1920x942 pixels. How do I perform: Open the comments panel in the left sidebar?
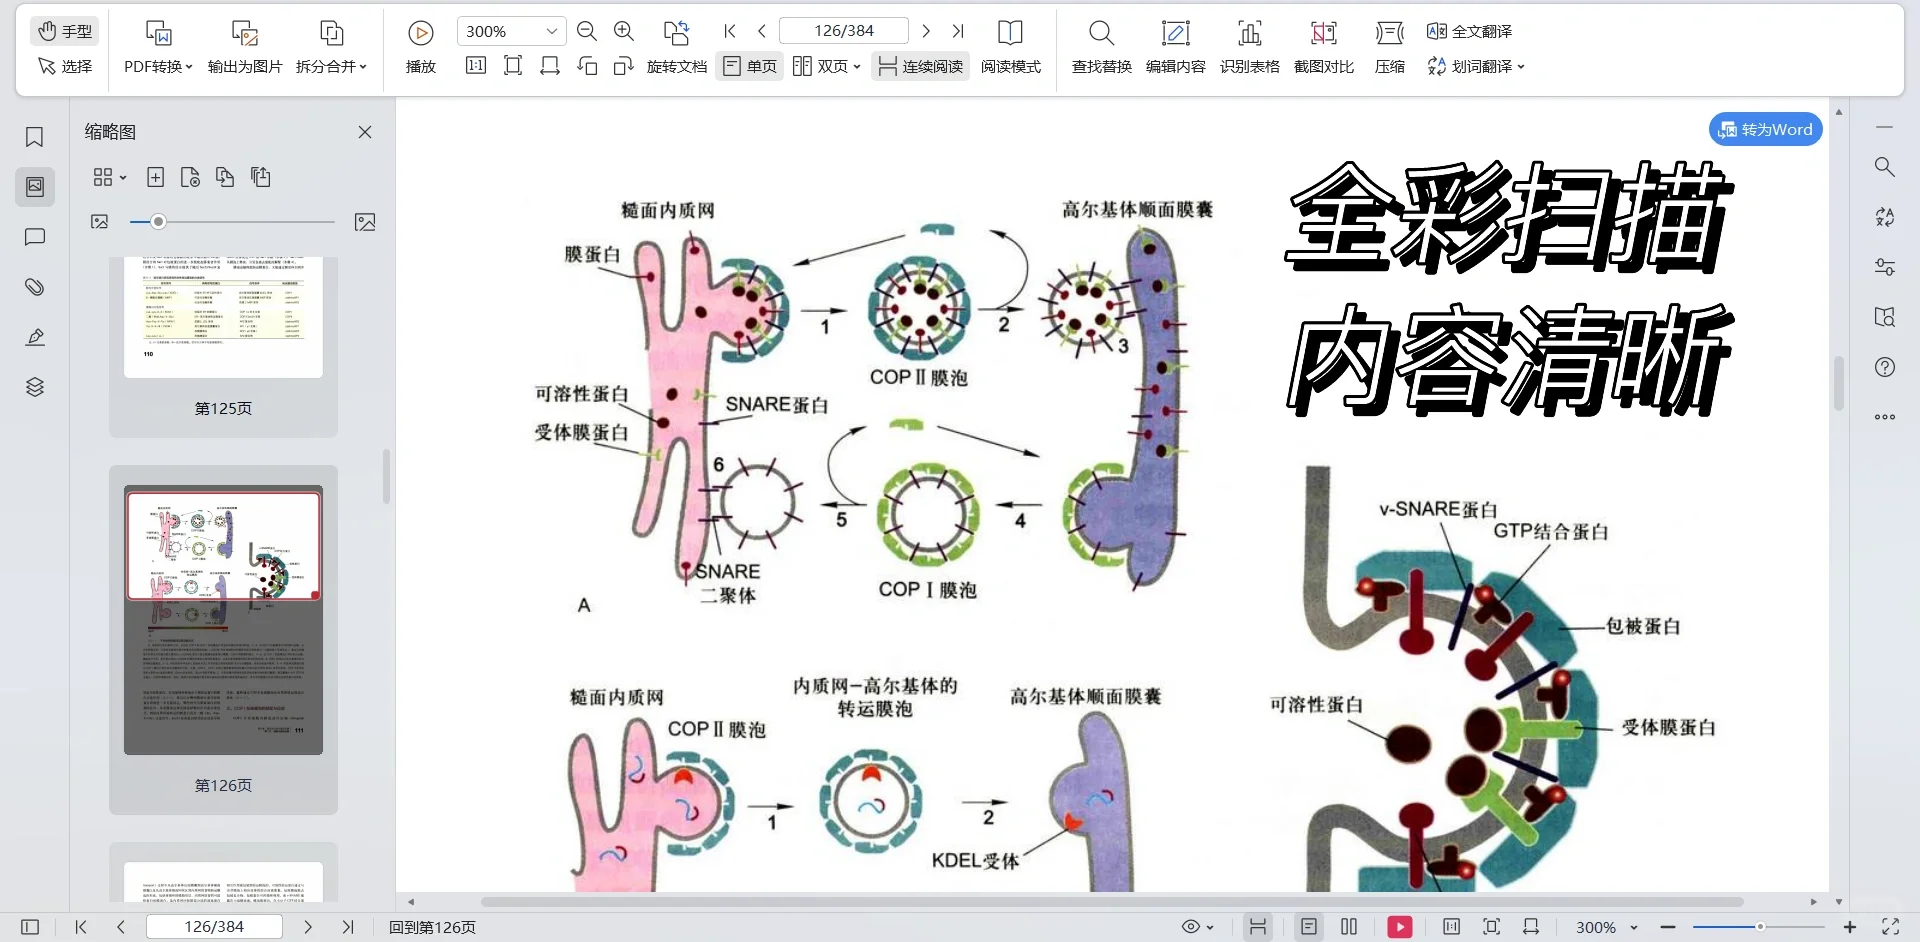(x=35, y=237)
